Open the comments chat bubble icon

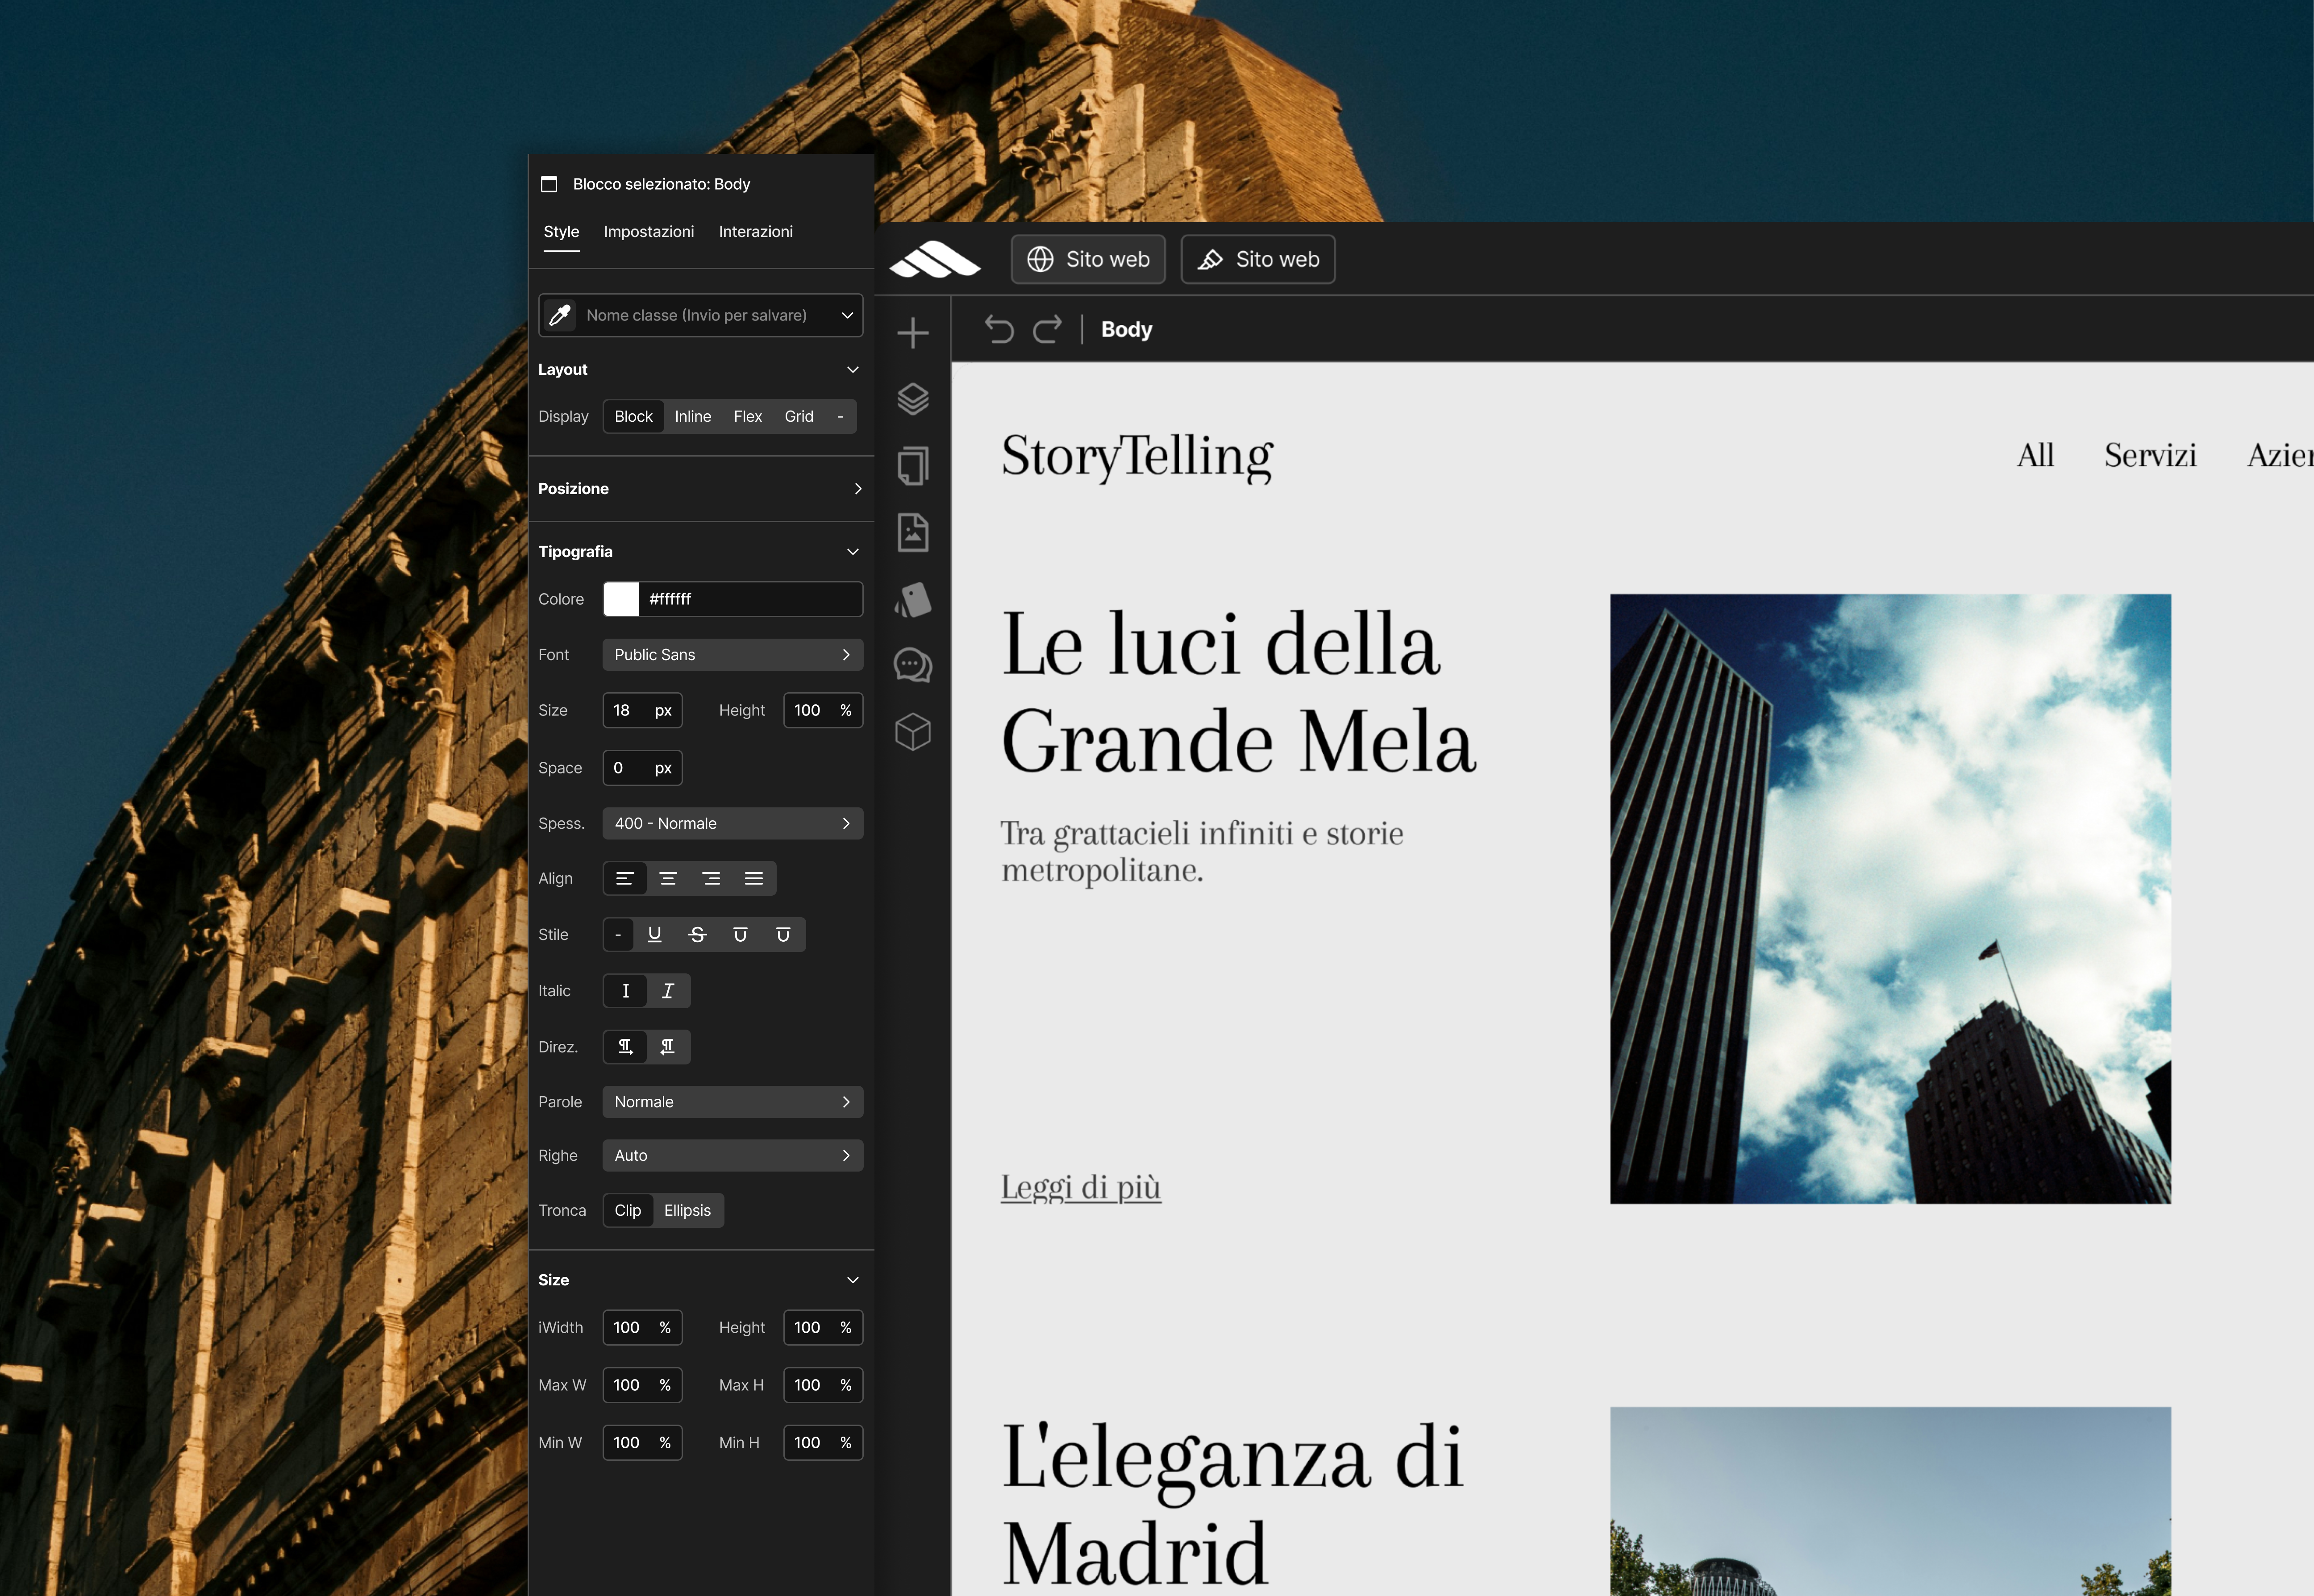pyautogui.click(x=912, y=665)
